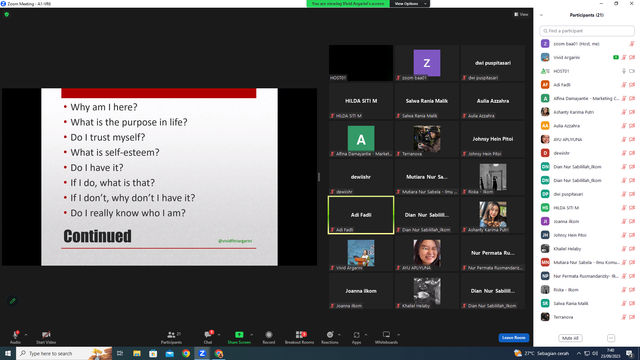
Task: Click the shared slide presentation area
Action: [160, 177]
